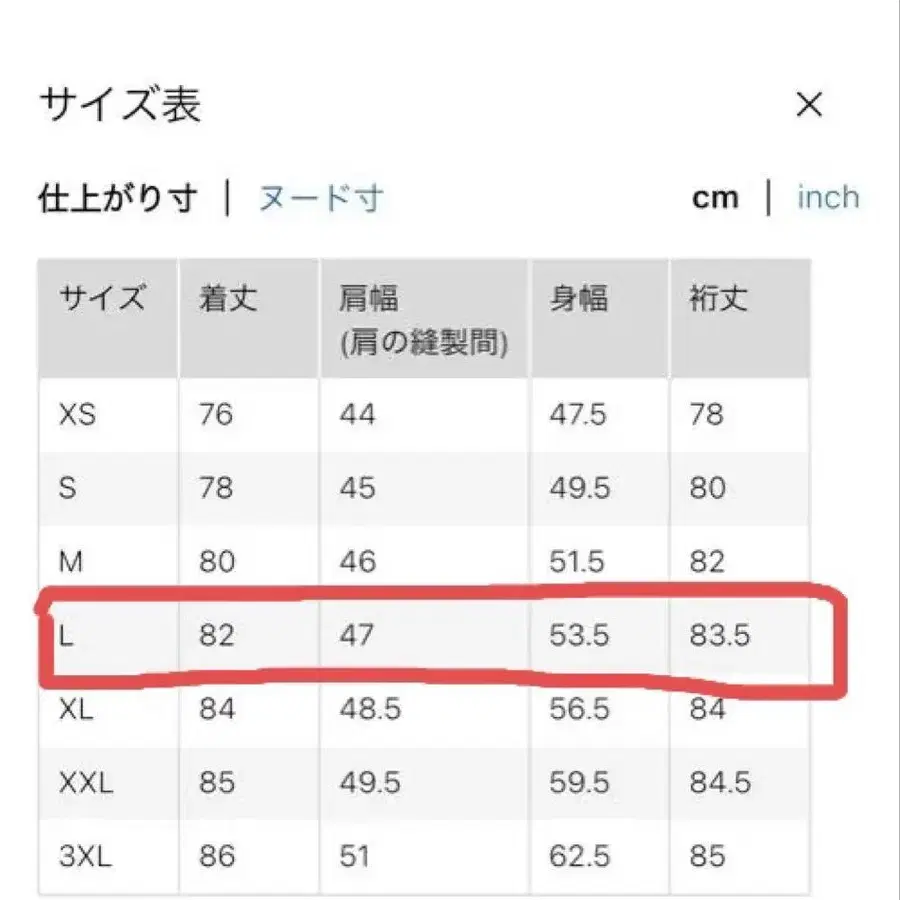900x900 pixels.
Task: Select the 仕上がり寸 measurement tab
Action: click(x=118, y=196)
